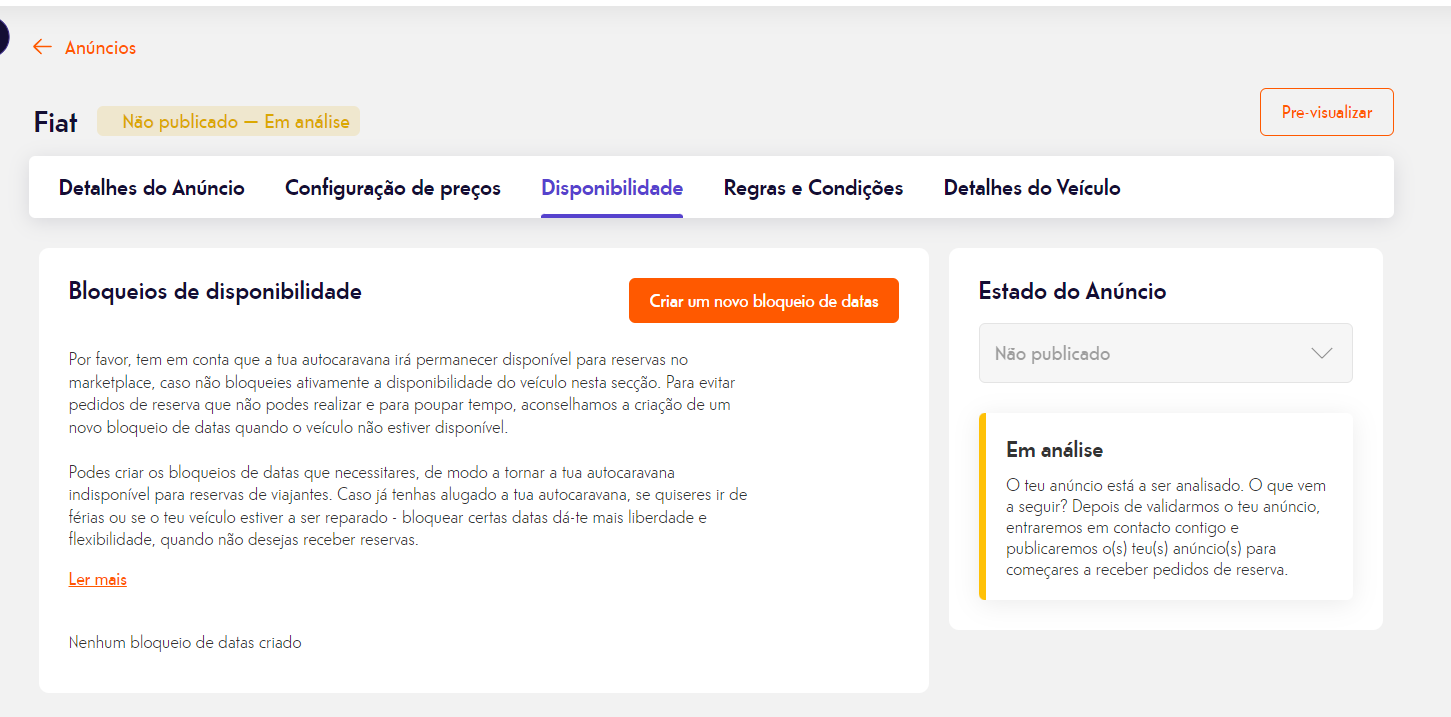Click the Bloqueios de disponibilidade heading
1451x717 pixels.
[215, 292]
